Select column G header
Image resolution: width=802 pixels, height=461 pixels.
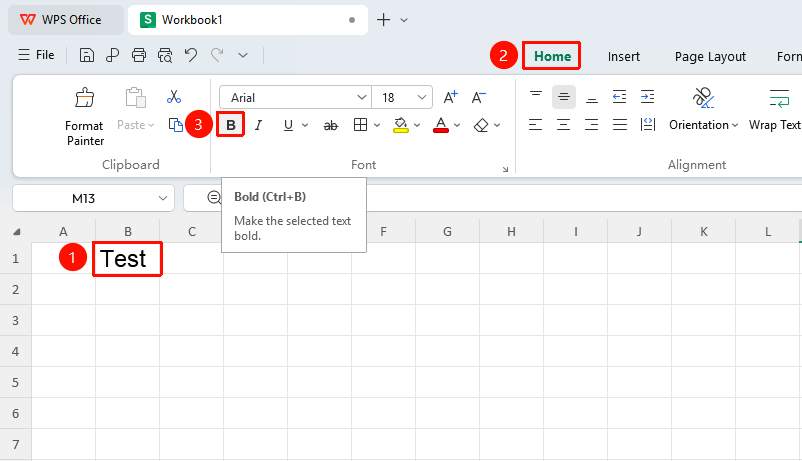pos(447,232)
